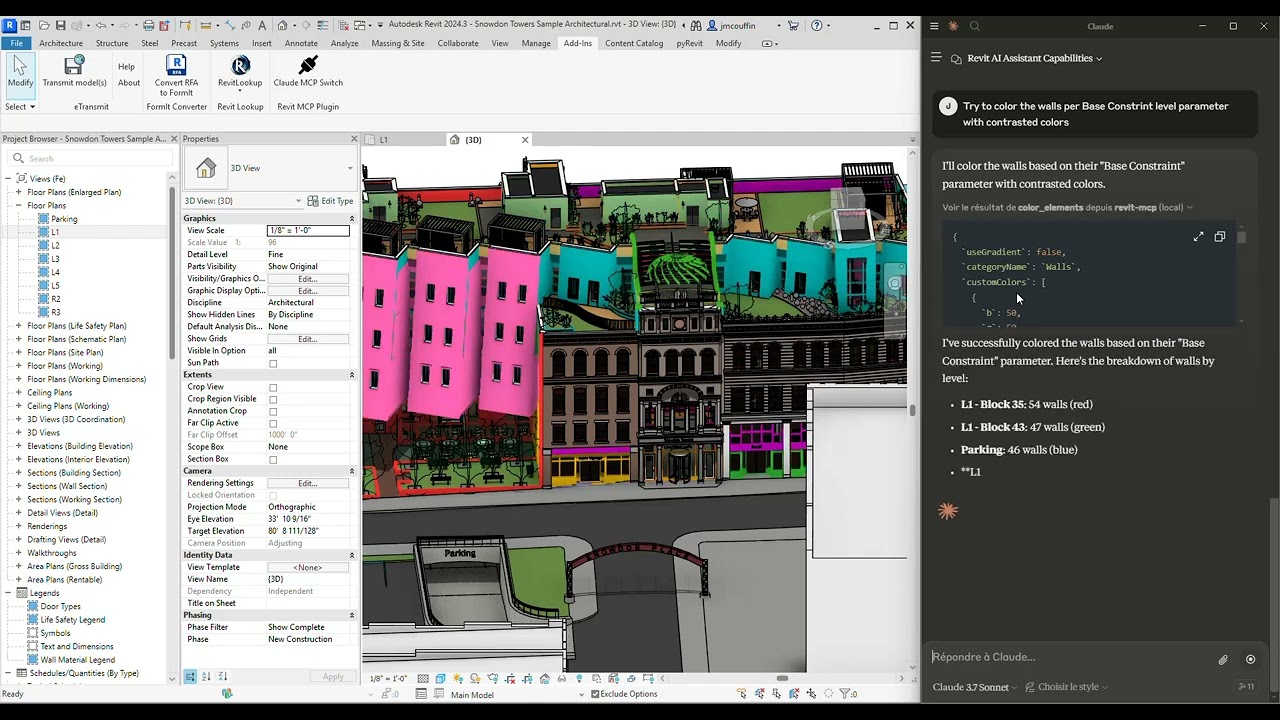Uncheck Exclude Options in status bar
This screenshot has height=720, width=1280.
[595, 694]
